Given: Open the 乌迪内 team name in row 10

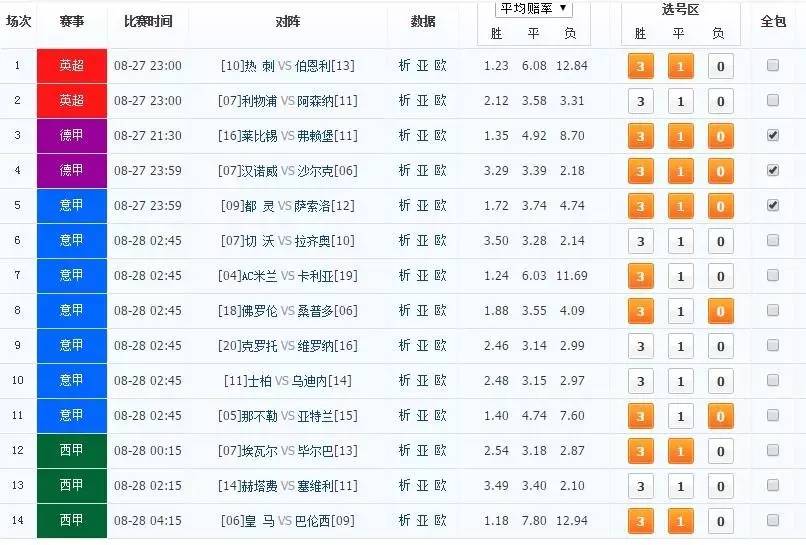Looking at the screenshot, I should (309, 381).
